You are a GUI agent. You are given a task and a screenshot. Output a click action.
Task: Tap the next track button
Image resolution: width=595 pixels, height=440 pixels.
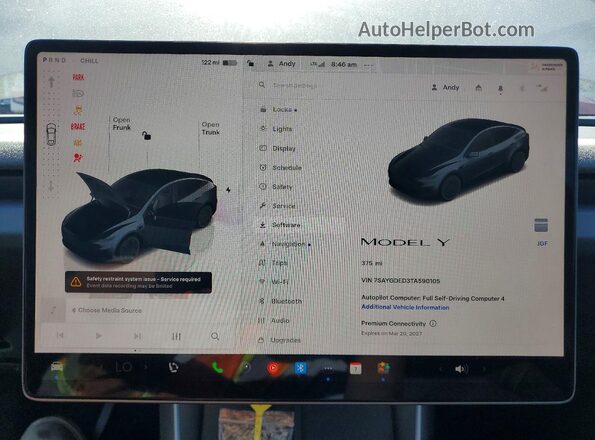click(x=137, y=336)
